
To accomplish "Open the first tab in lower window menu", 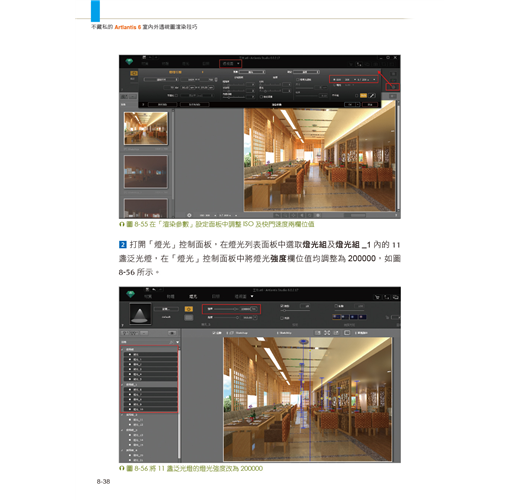I will pyautogui.click(x=148, y=296).
